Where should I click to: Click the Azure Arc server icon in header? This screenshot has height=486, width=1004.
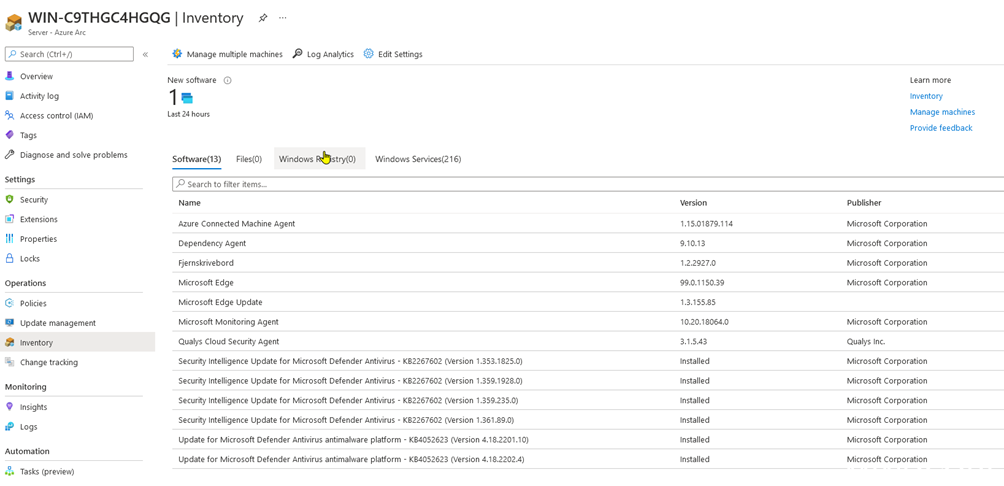13,24
